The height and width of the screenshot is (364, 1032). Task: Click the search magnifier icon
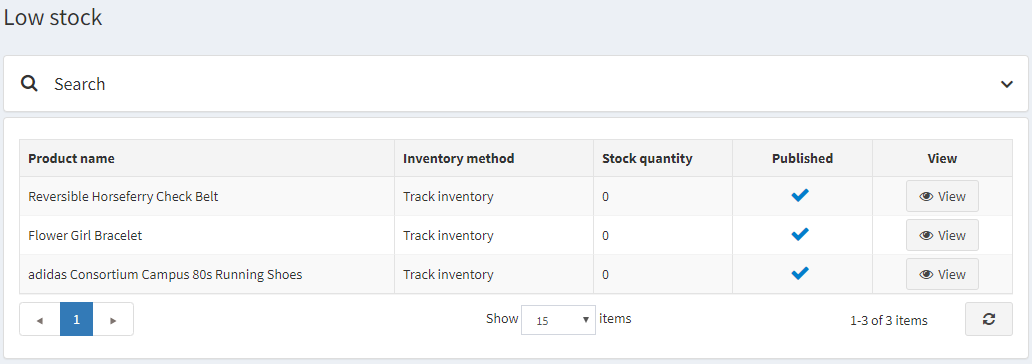pyautogui.click(x=29, y=84)
